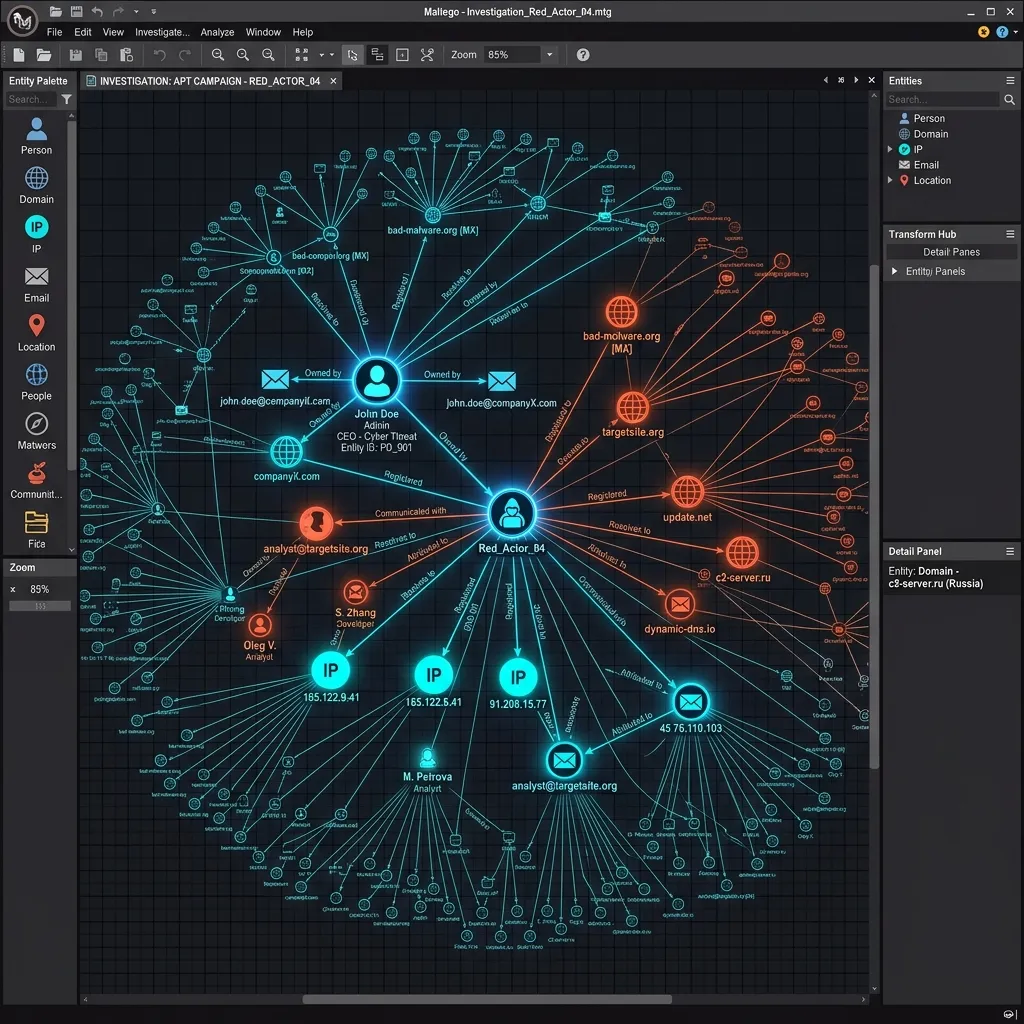The image size is (1024, 1024).
Task: Click the Help question mark toolbar icon
Action: 583,55
